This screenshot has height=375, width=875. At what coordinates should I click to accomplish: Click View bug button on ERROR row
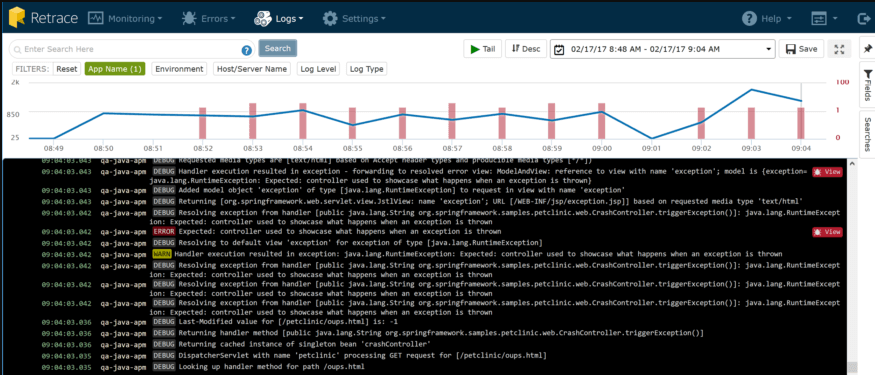click(x=827, y=232)
